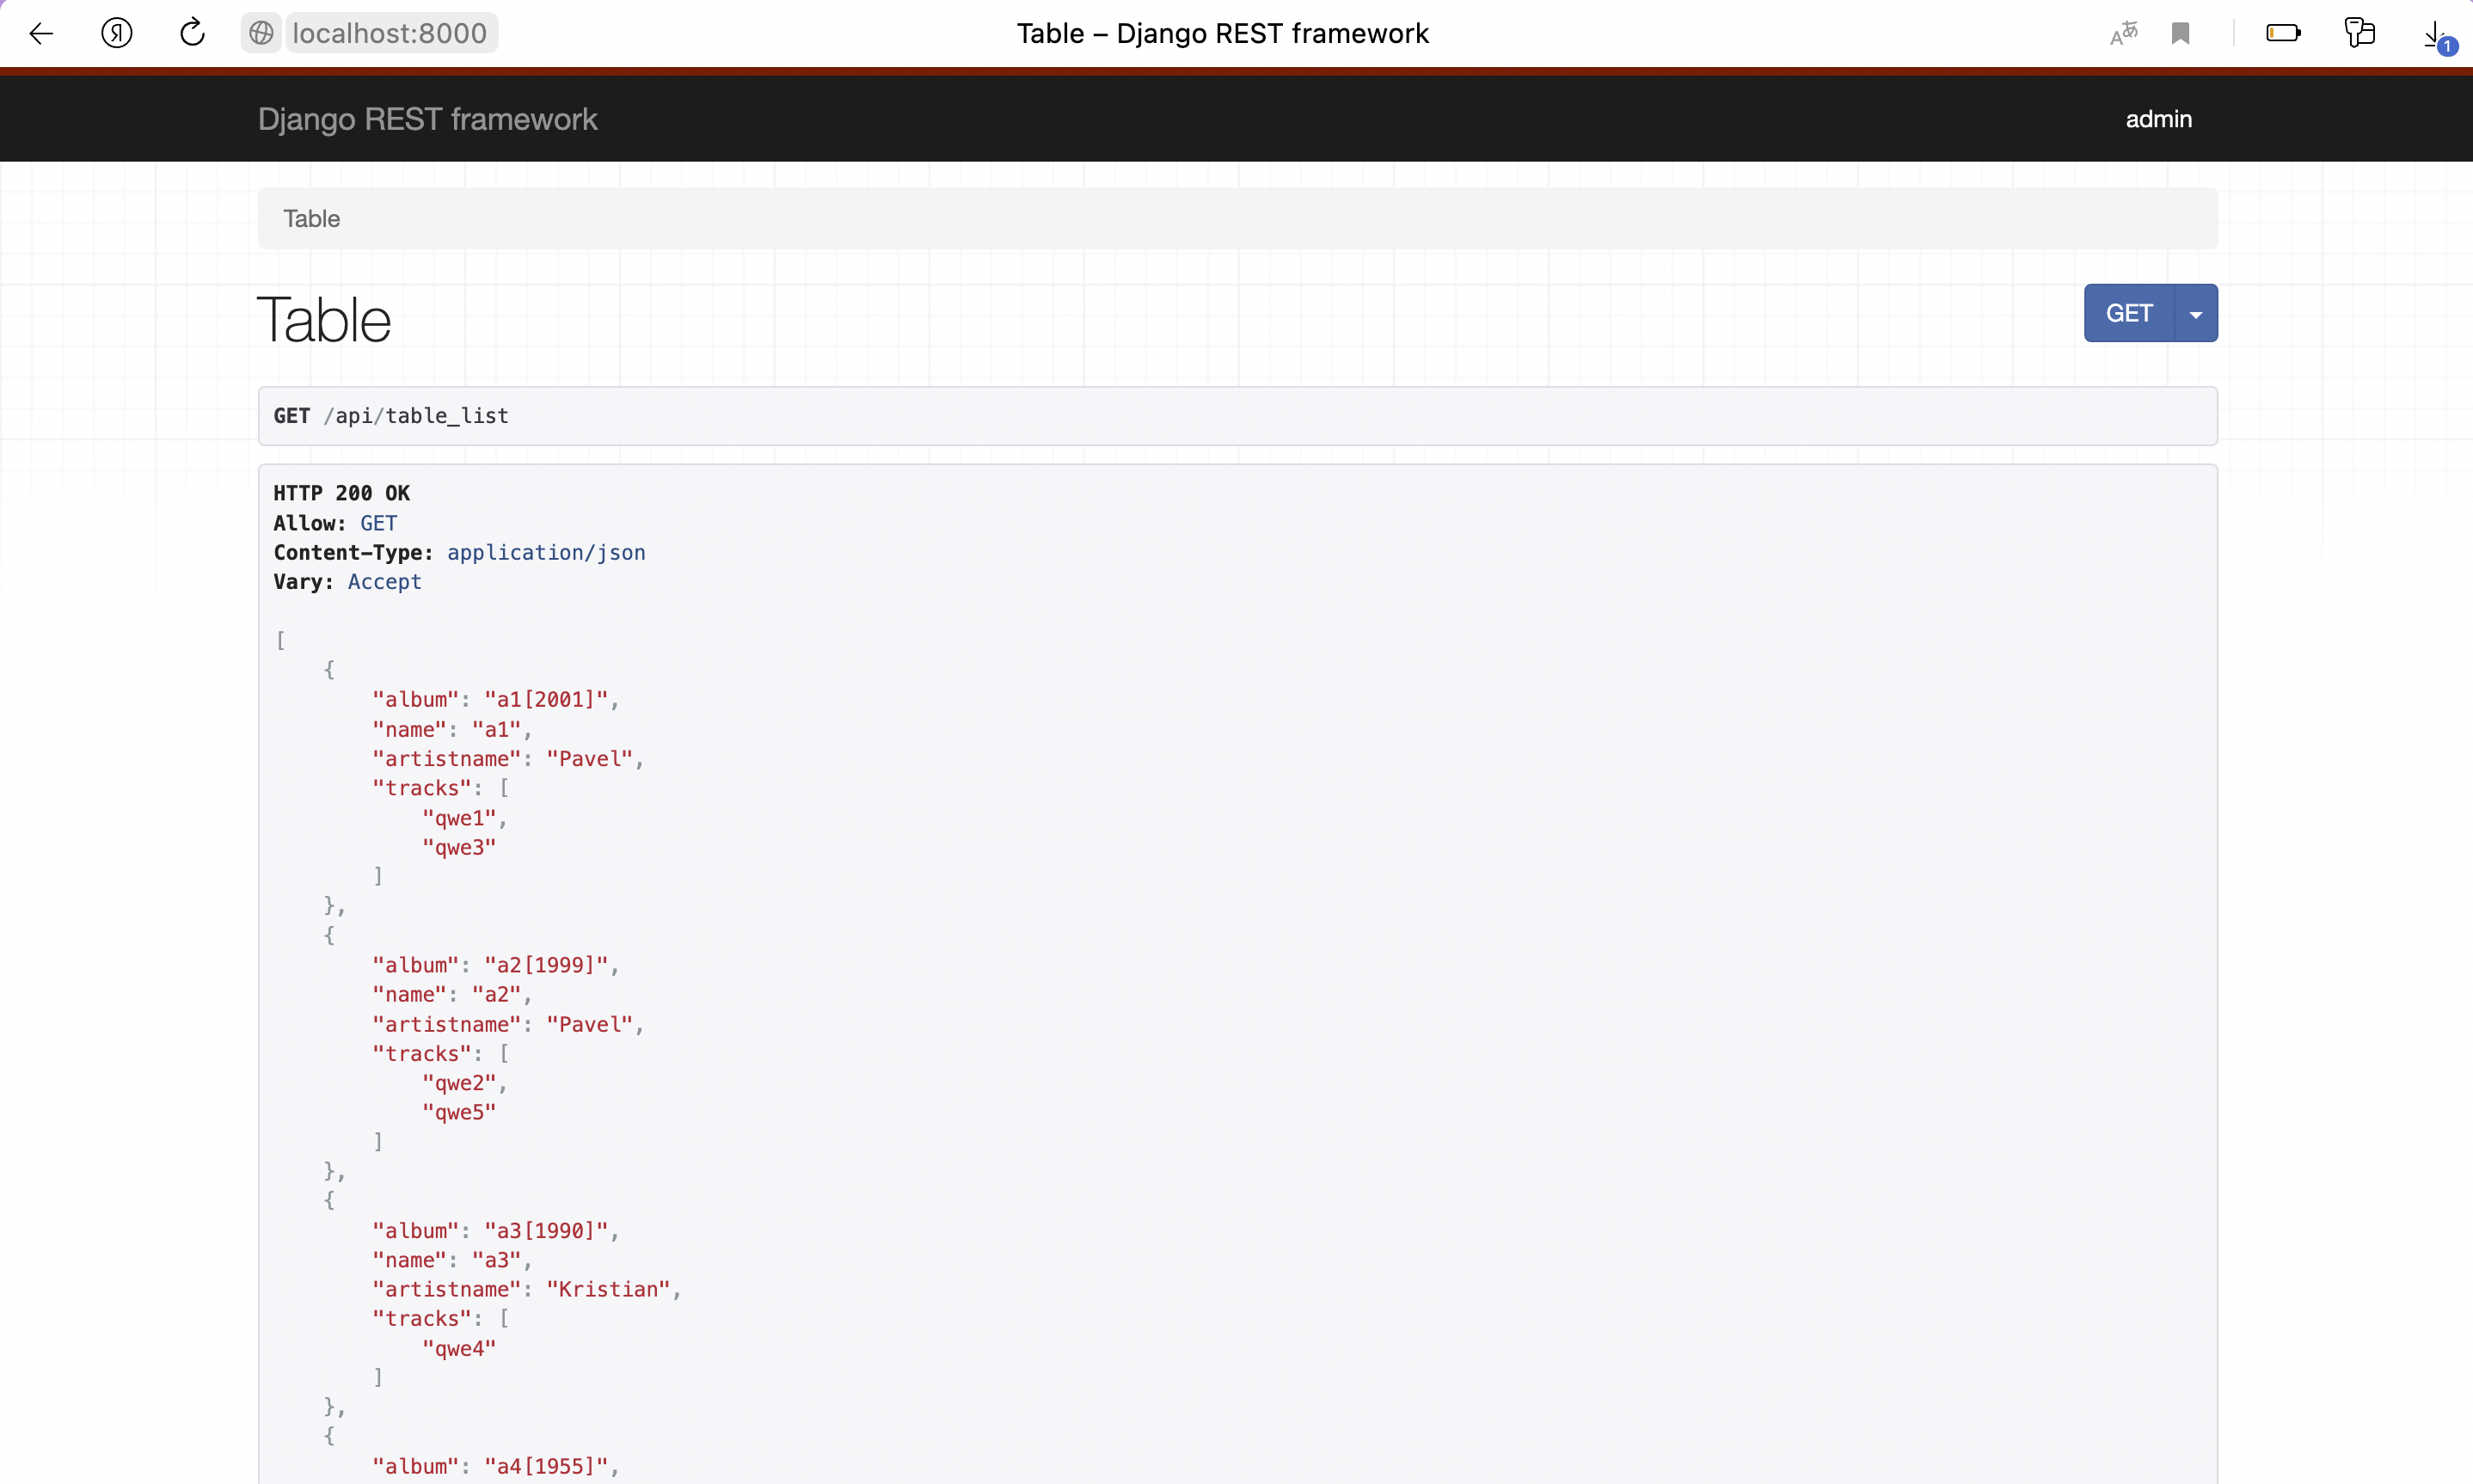This screenshot has width=2473, height=1484.
Task: Click the GET link in Allow header
Action: click(x=378, y=522)
